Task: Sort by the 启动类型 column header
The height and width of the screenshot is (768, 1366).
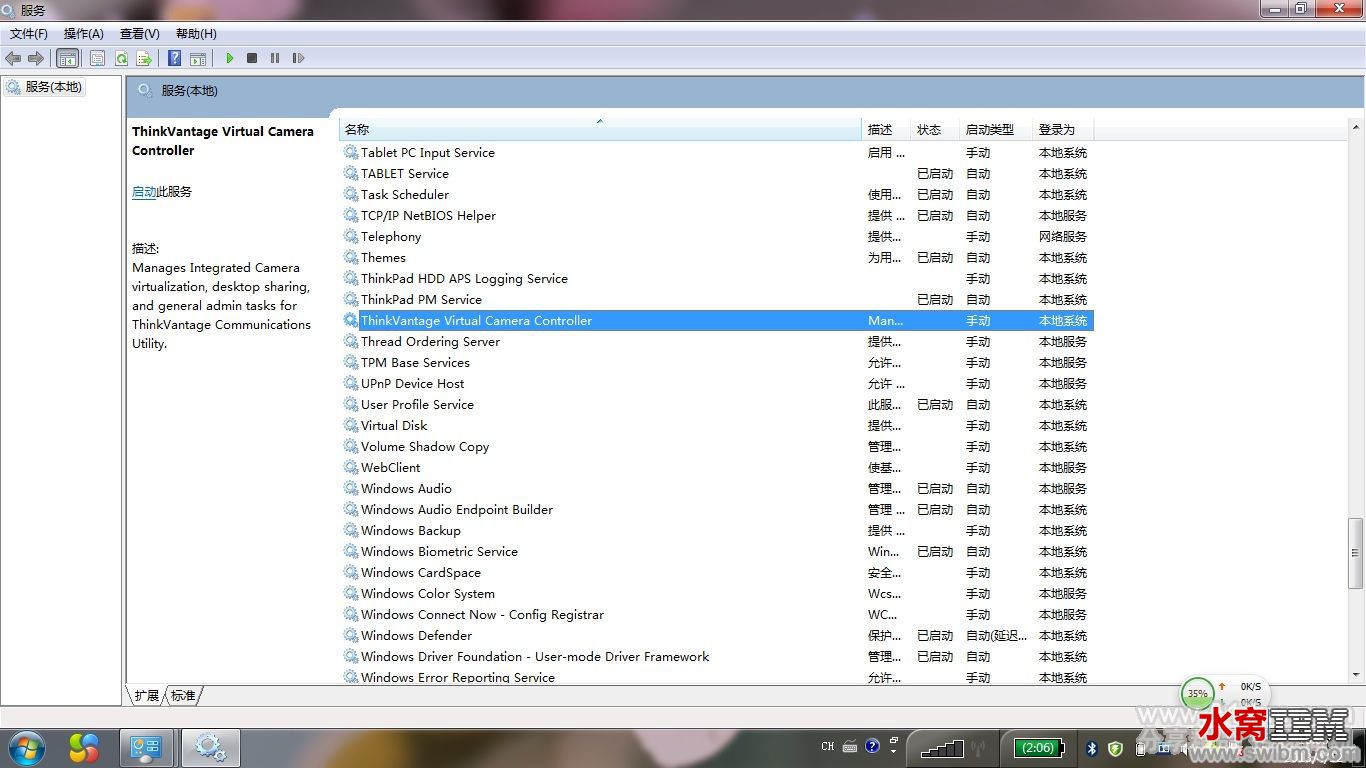Action: 995,129
